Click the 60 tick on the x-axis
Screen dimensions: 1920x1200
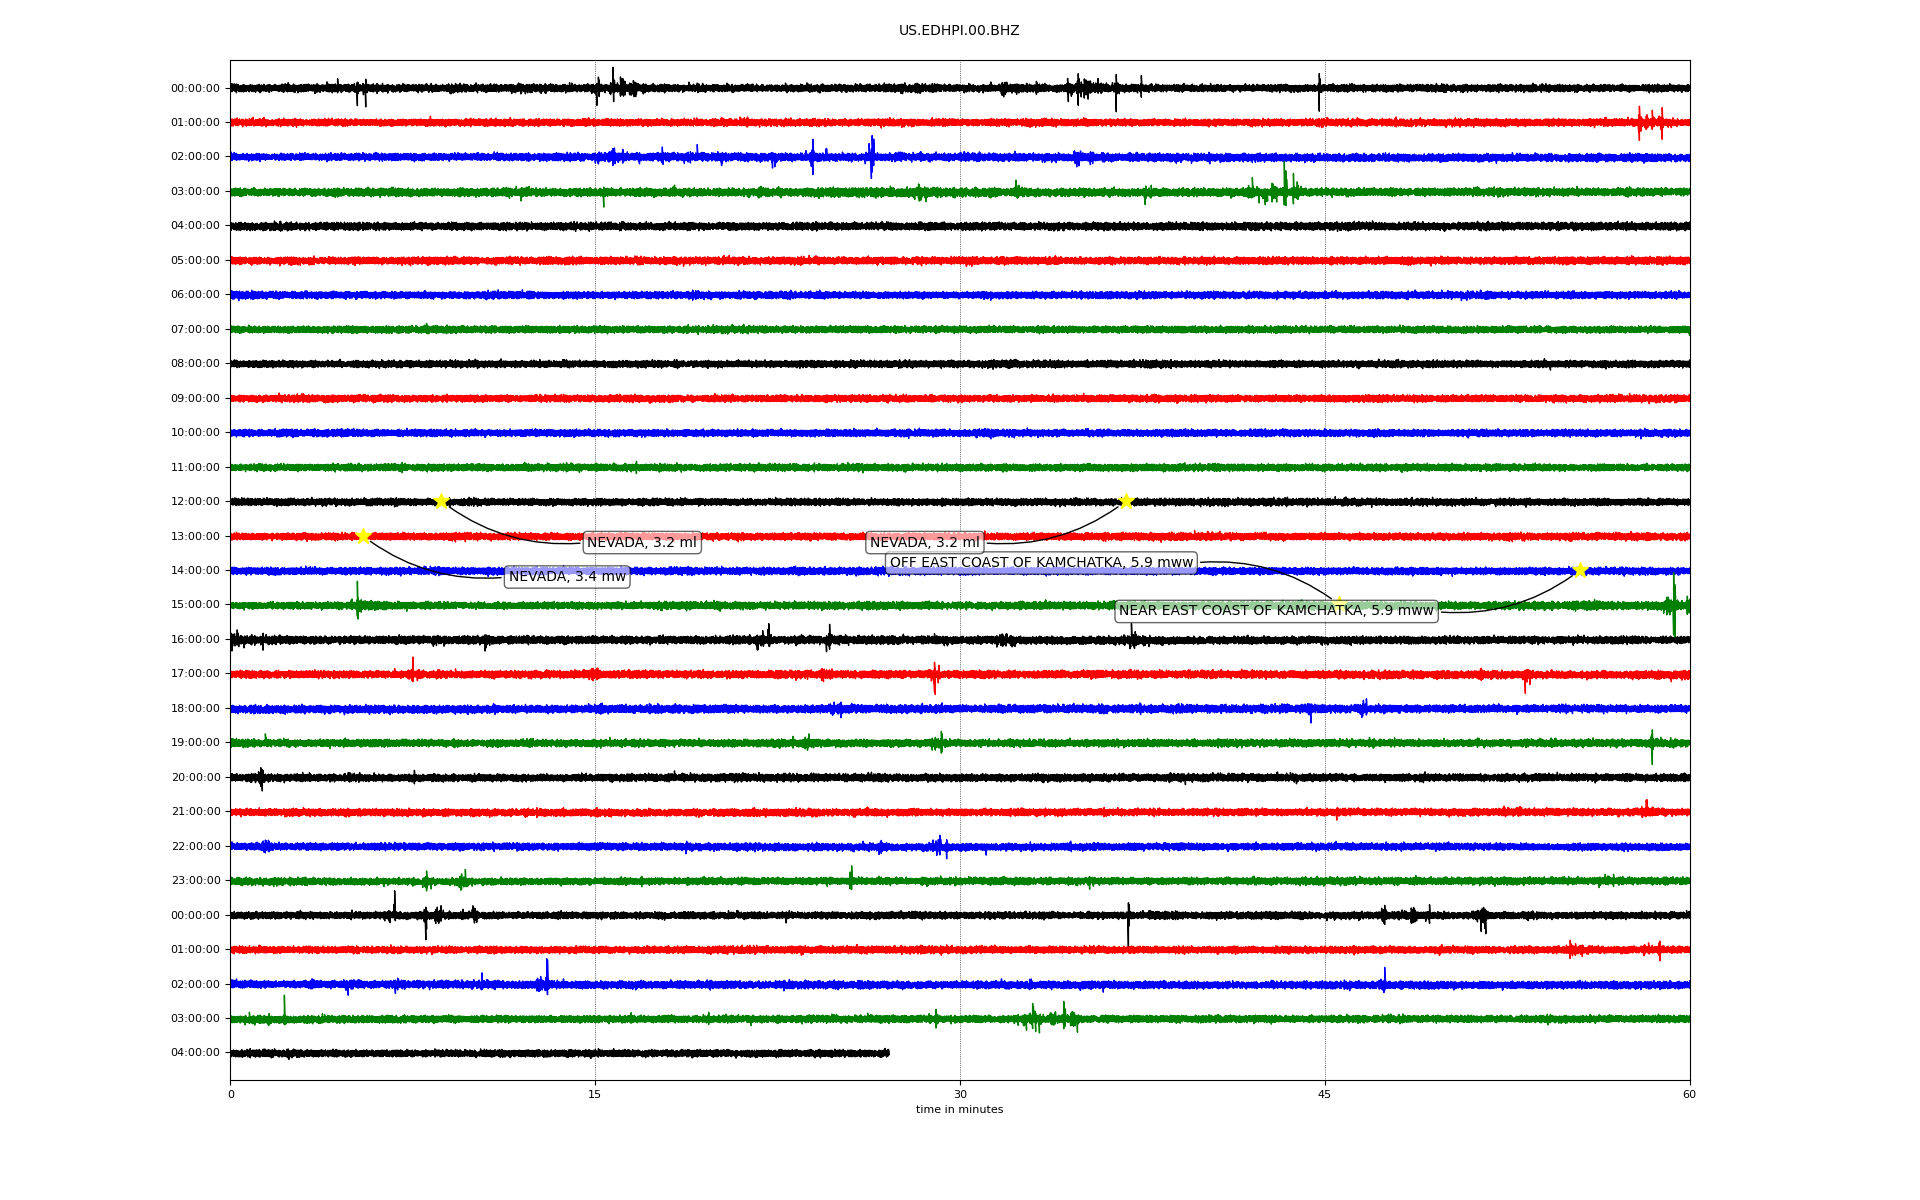1689,1094
